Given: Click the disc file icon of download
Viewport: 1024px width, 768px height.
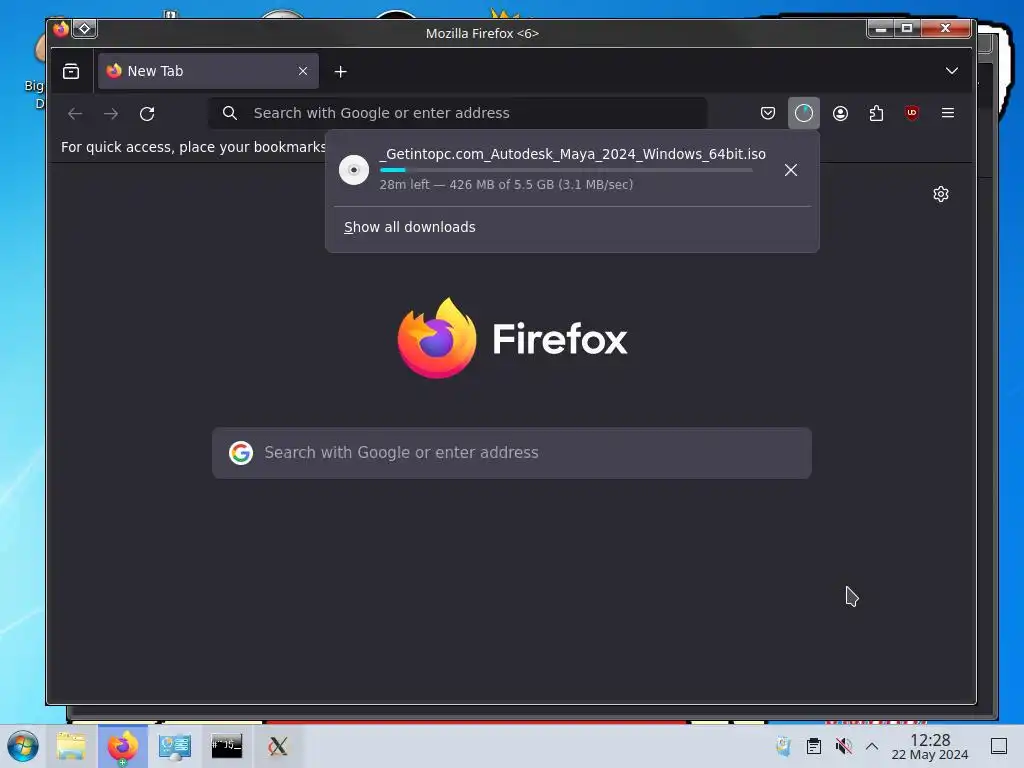Looking at the screenshot, I should (x=354, y=170).
